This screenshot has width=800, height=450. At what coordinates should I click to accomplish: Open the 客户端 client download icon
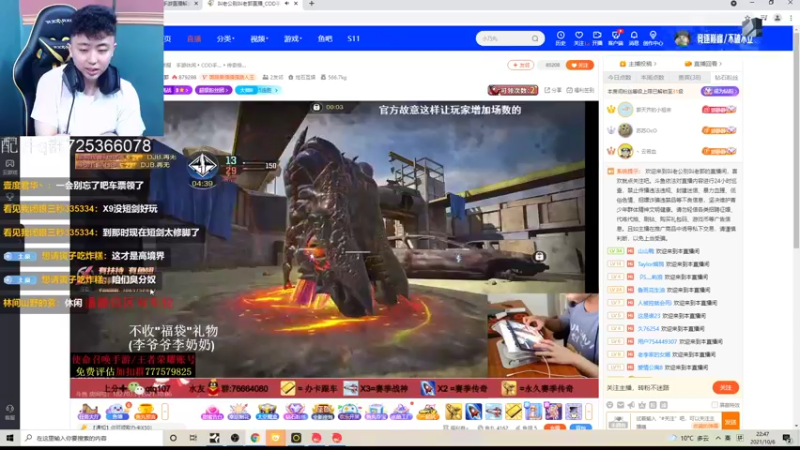[x=616, y=38]
